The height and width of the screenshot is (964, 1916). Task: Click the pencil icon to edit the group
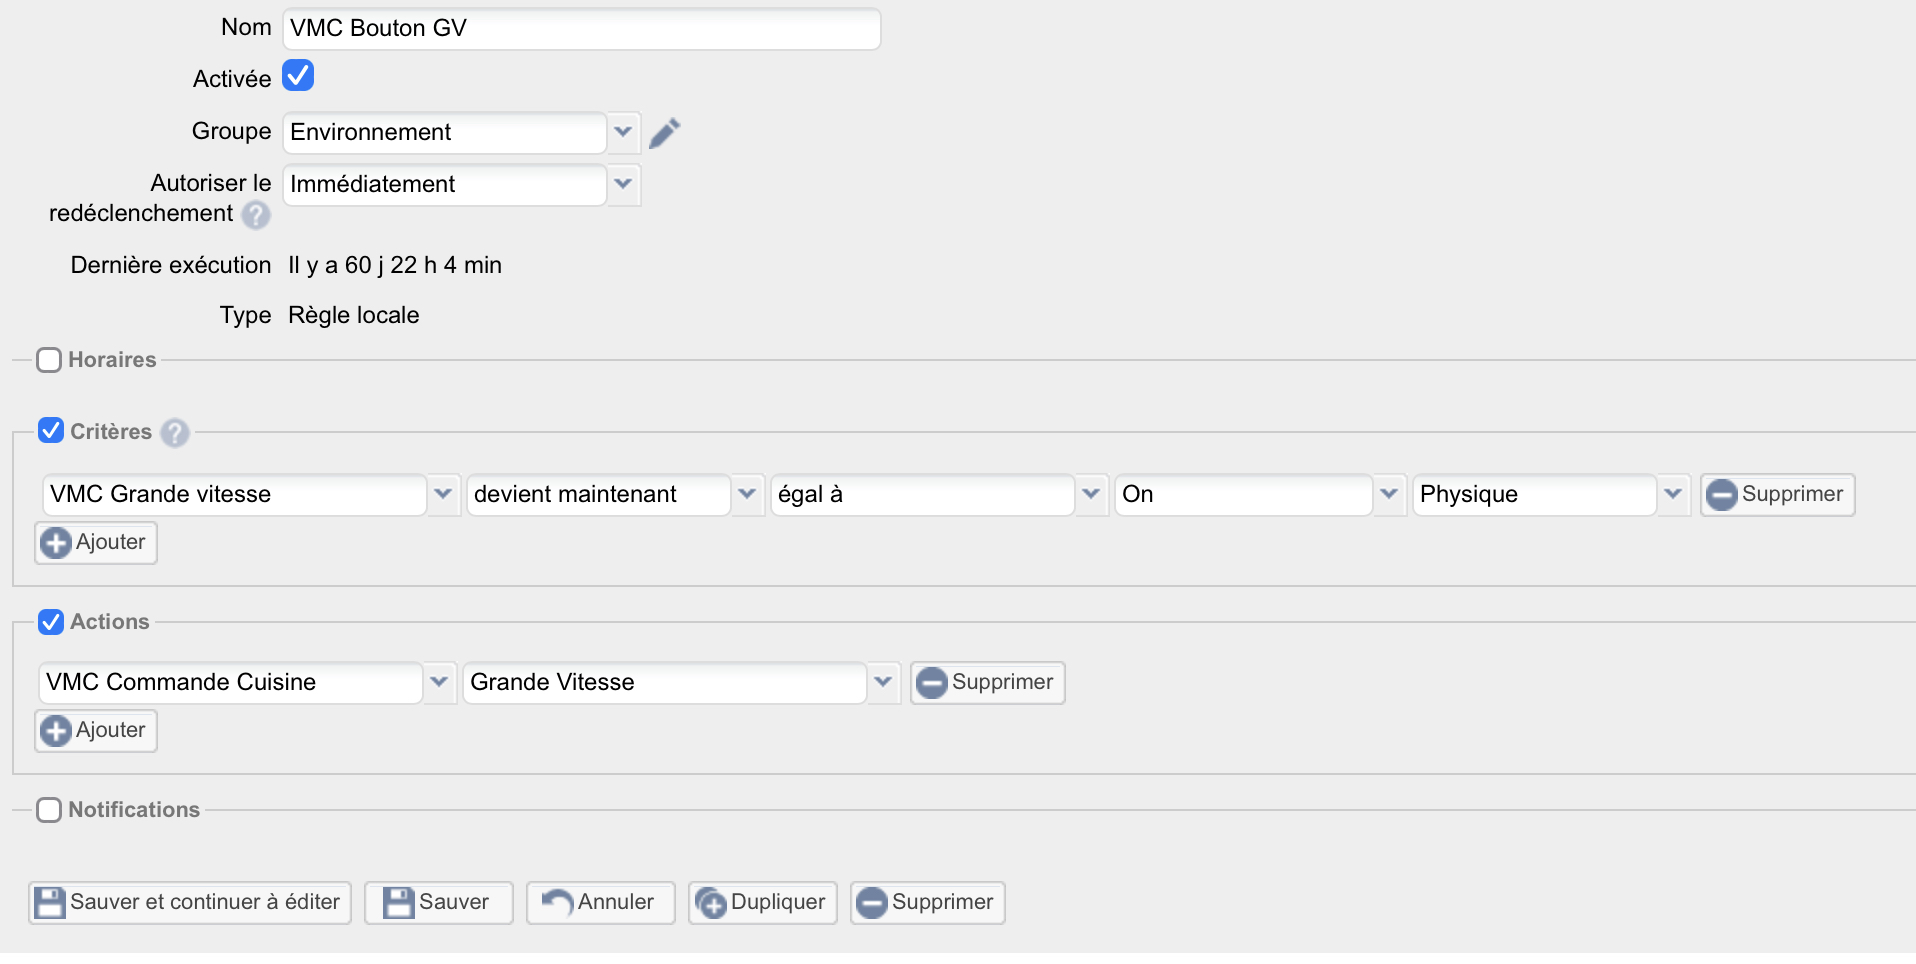(664, 133)
